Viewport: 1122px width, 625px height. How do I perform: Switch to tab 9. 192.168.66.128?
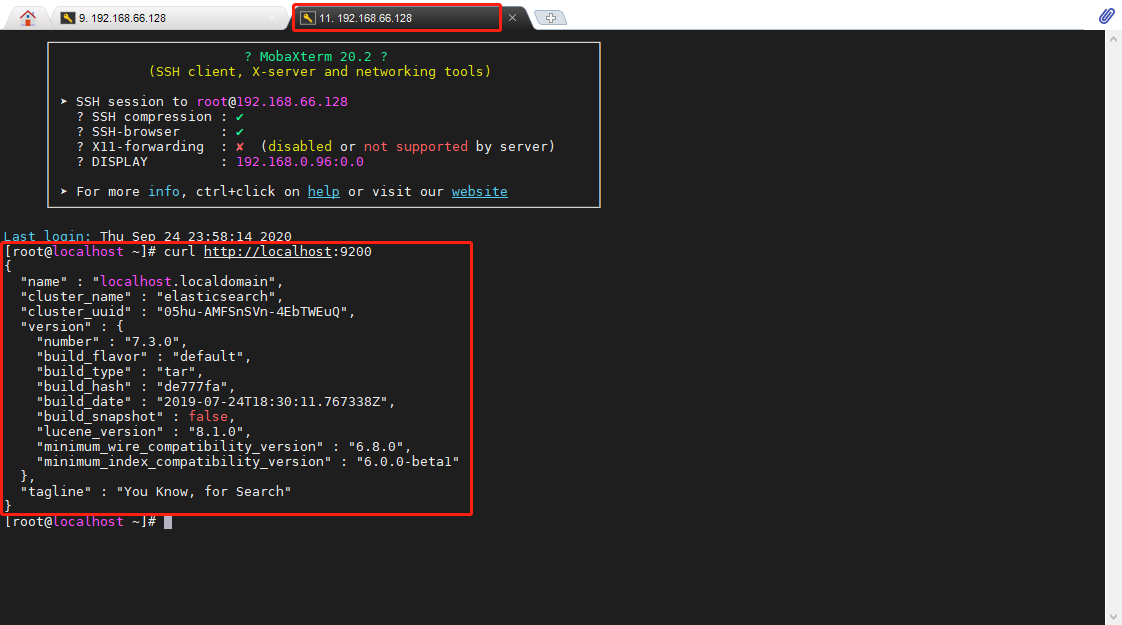(168, 18)
